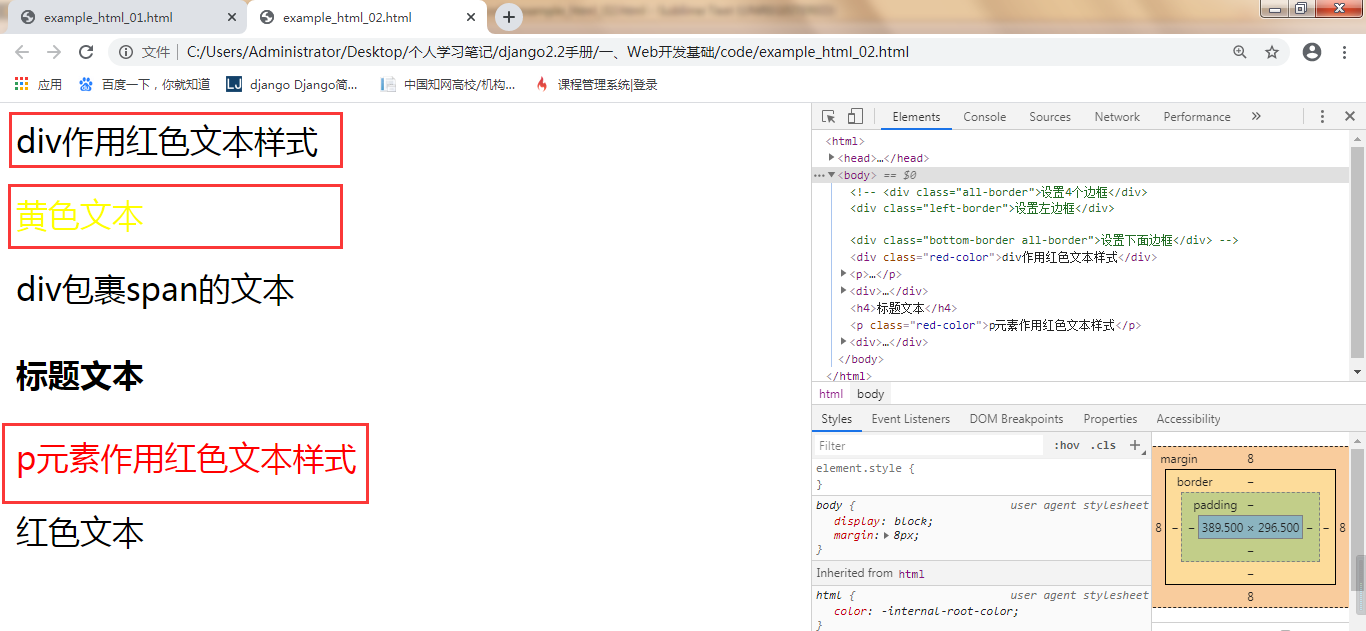The height and width of the screenshot is (631, 1366).
Task: Reload the current page
Action: coord(86,52)
